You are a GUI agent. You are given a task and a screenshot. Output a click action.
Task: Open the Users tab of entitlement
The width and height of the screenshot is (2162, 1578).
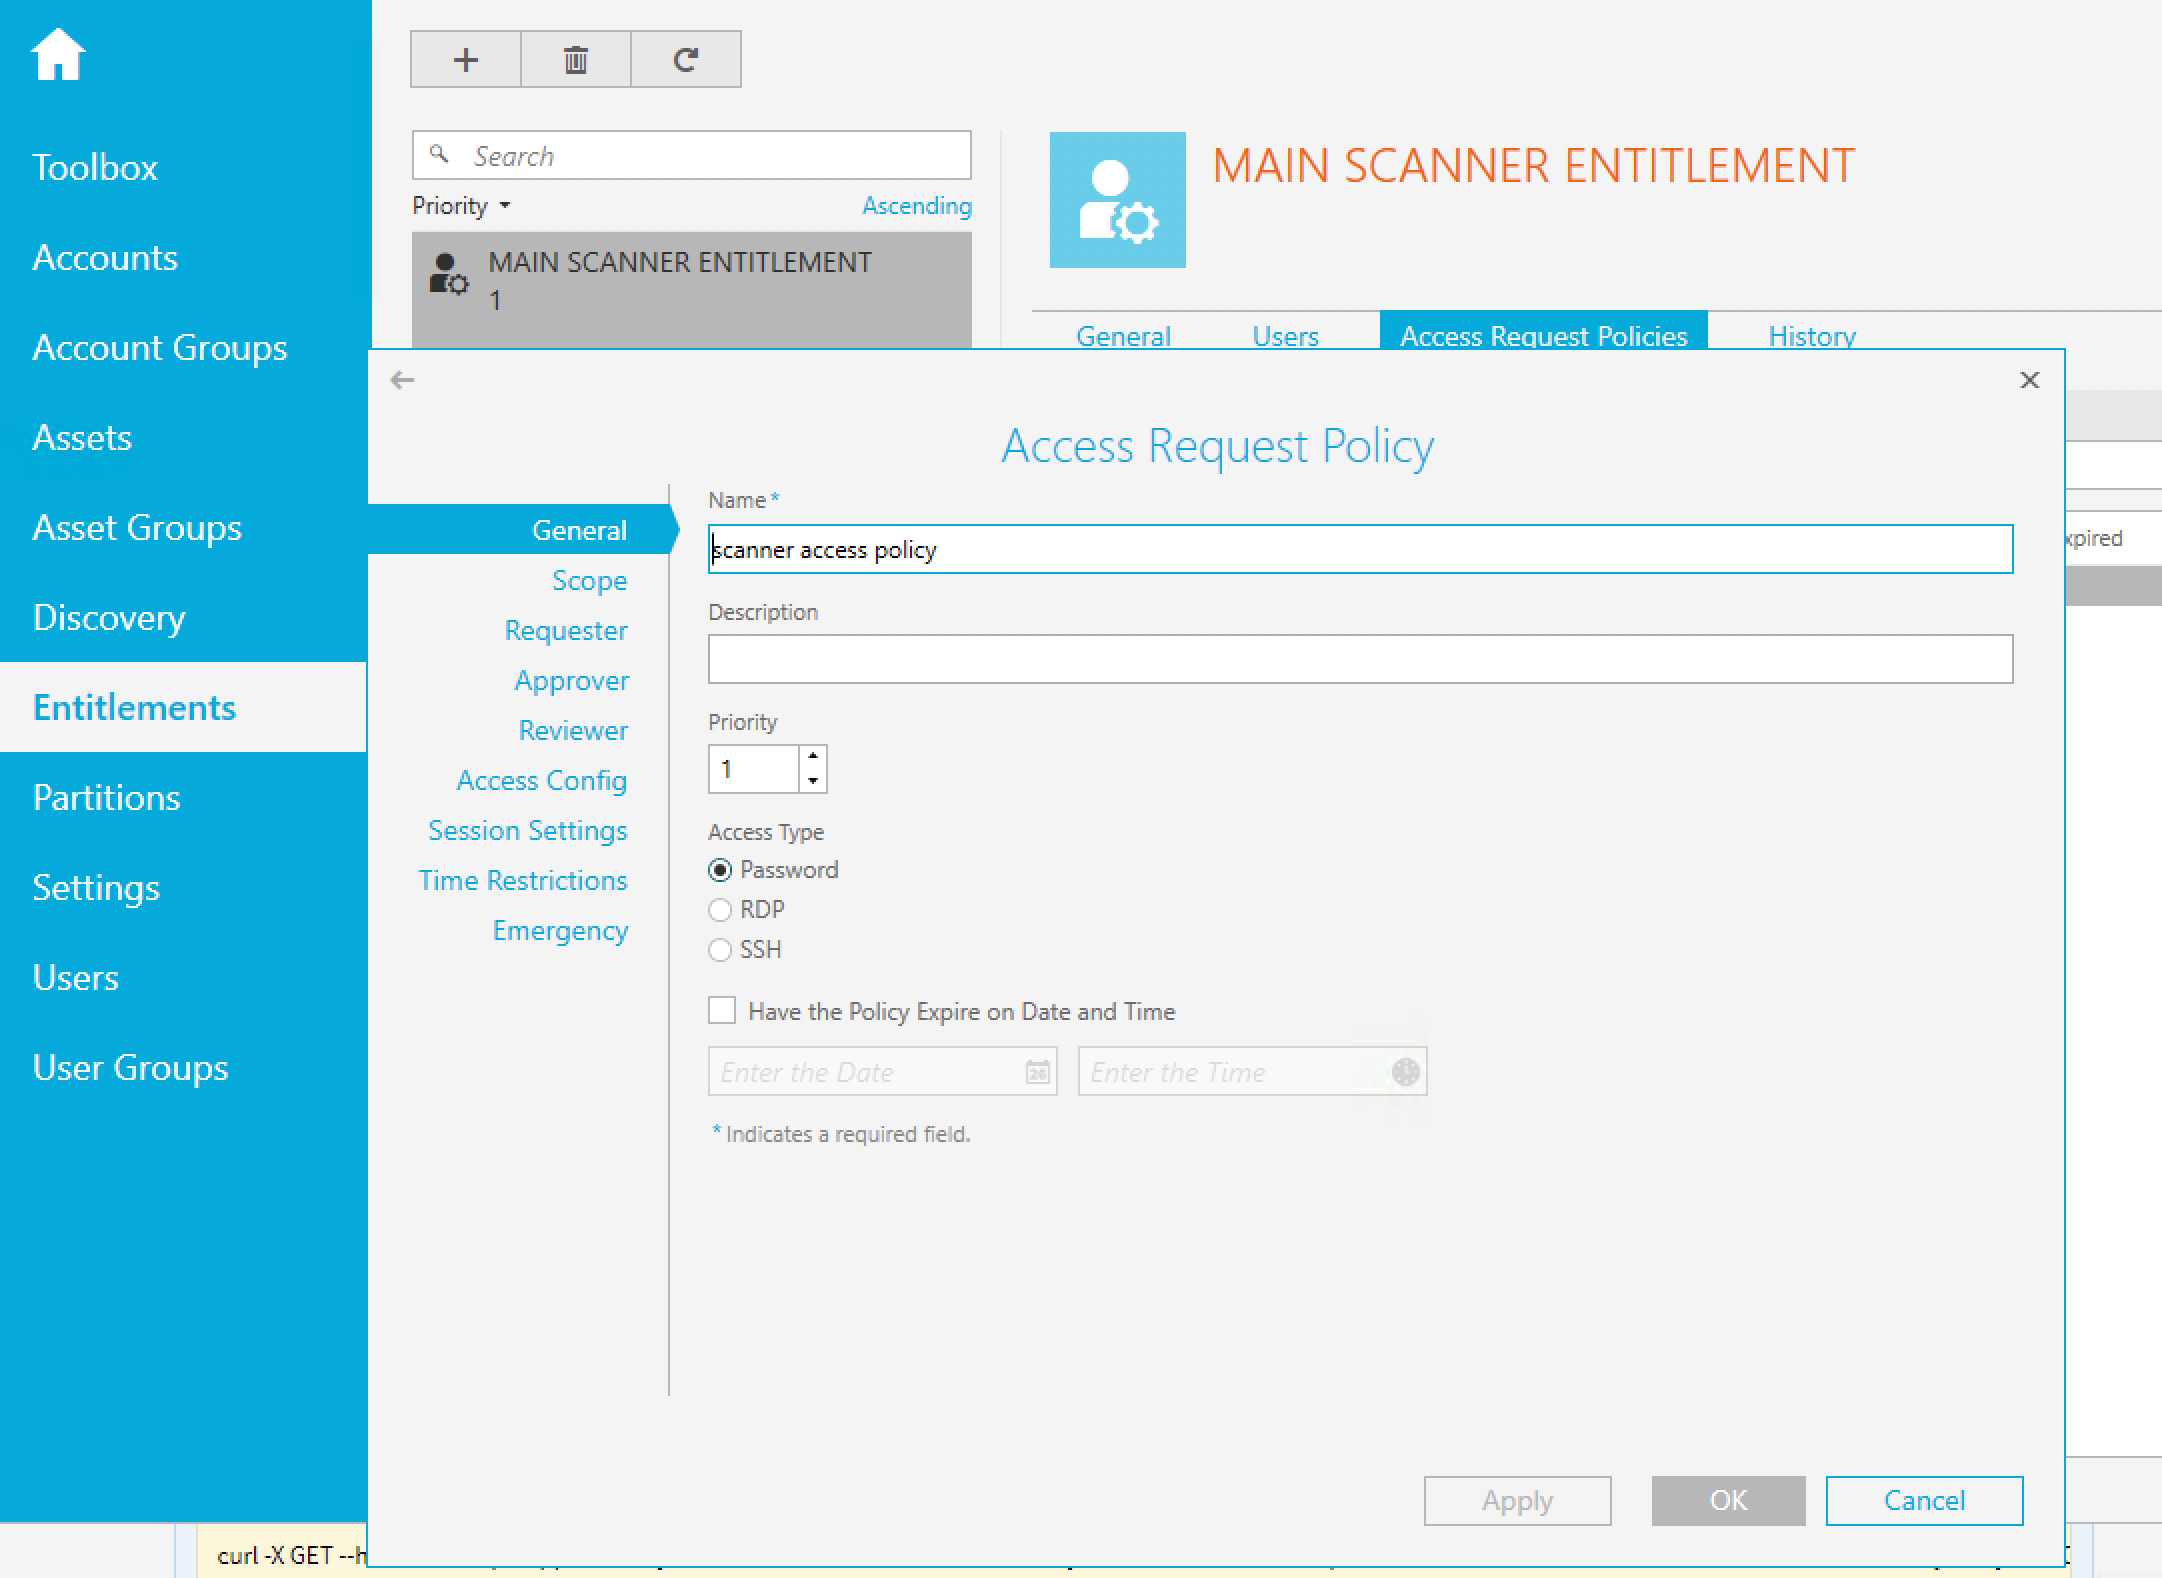click(x=1285, y=336)
